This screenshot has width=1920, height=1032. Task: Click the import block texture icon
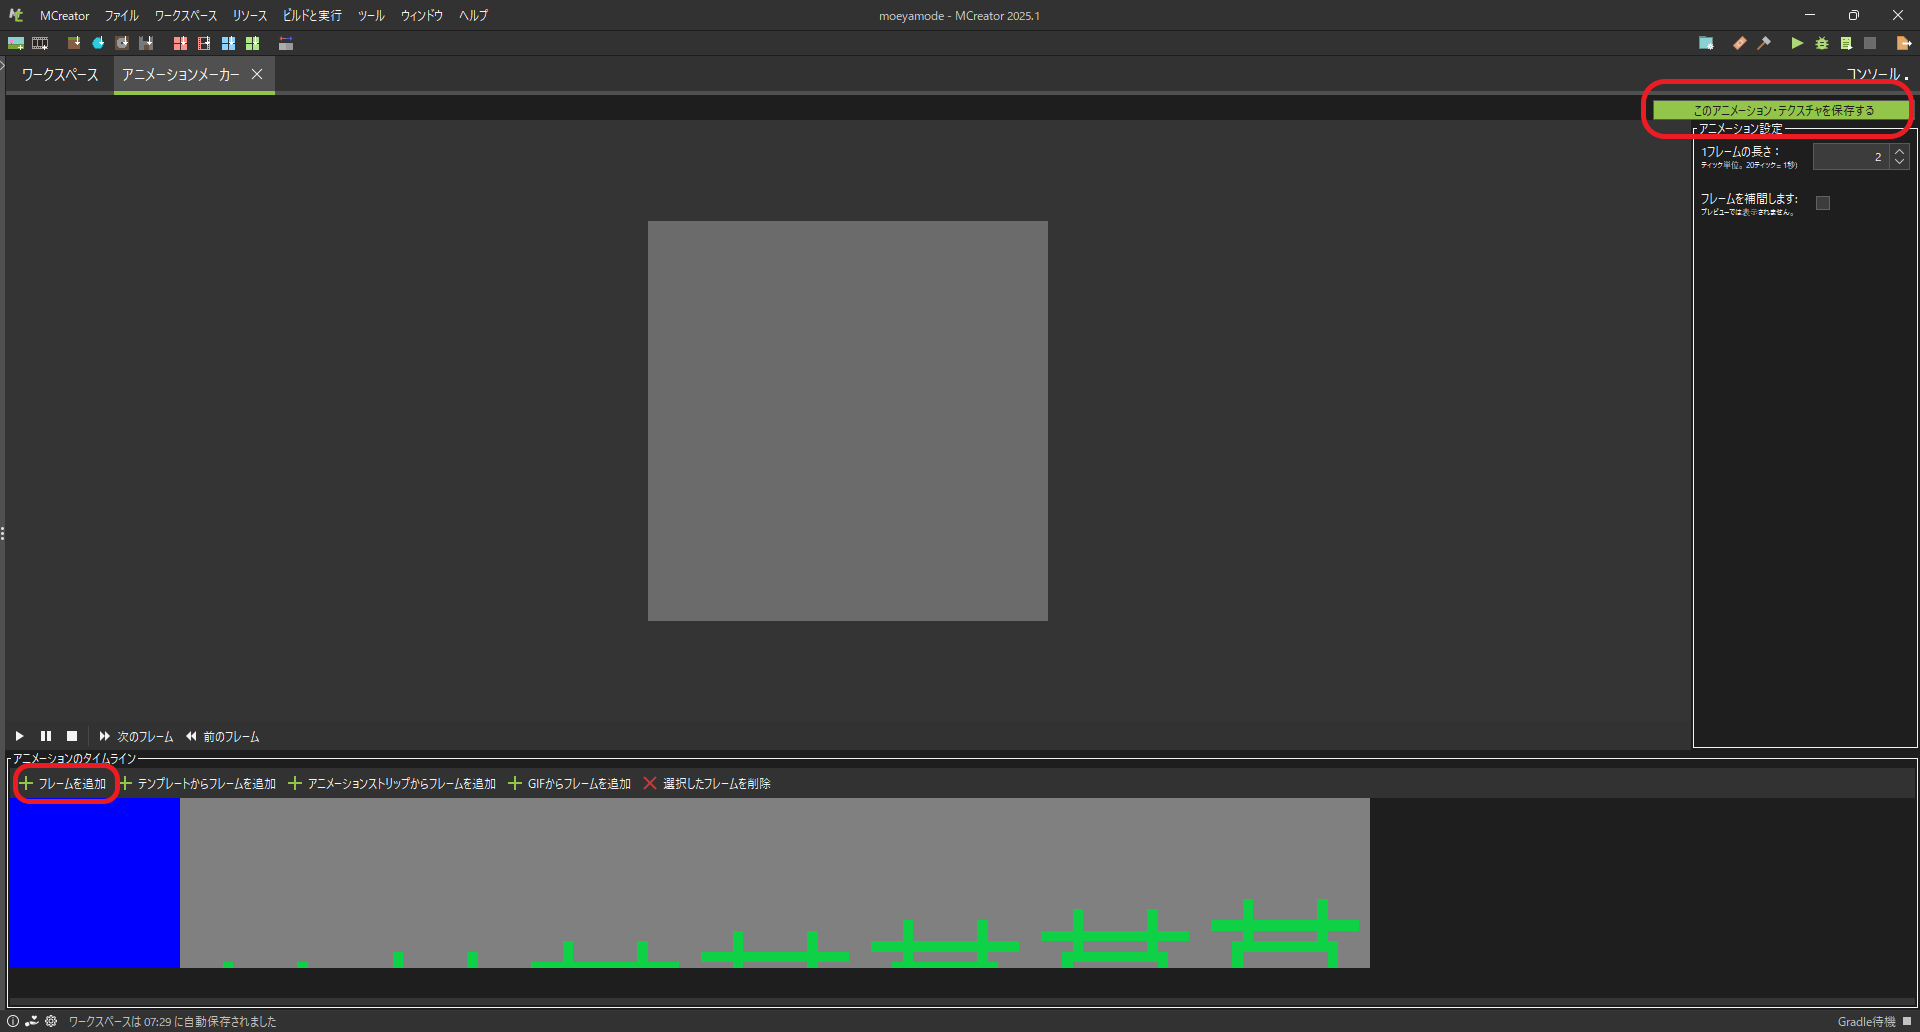pyautogui.click(x=74, y=43)
